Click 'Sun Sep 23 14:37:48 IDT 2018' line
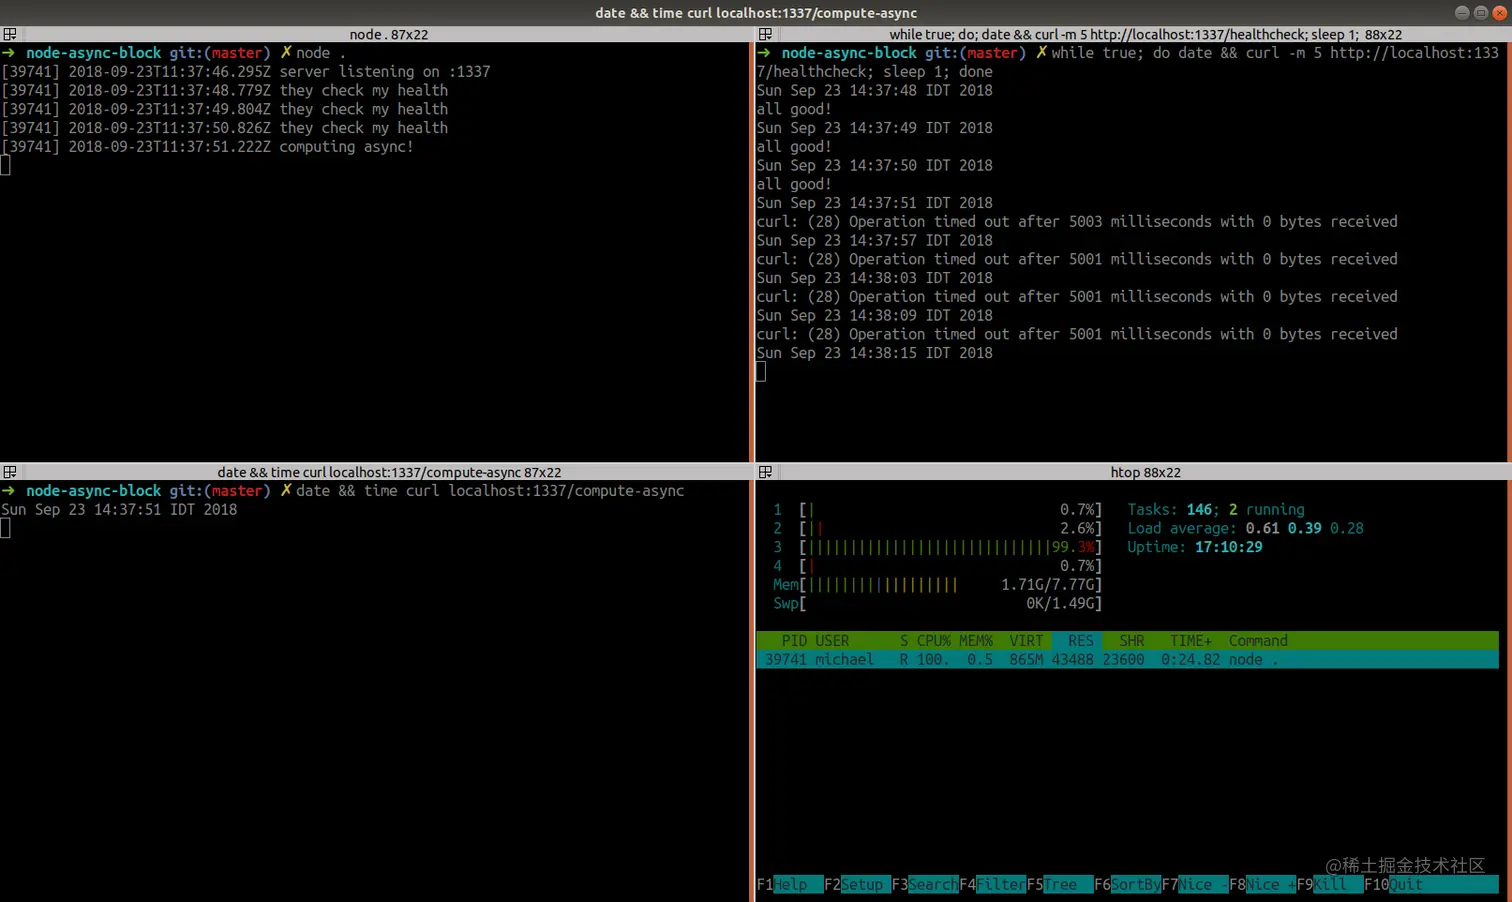 tap(875, 90)
